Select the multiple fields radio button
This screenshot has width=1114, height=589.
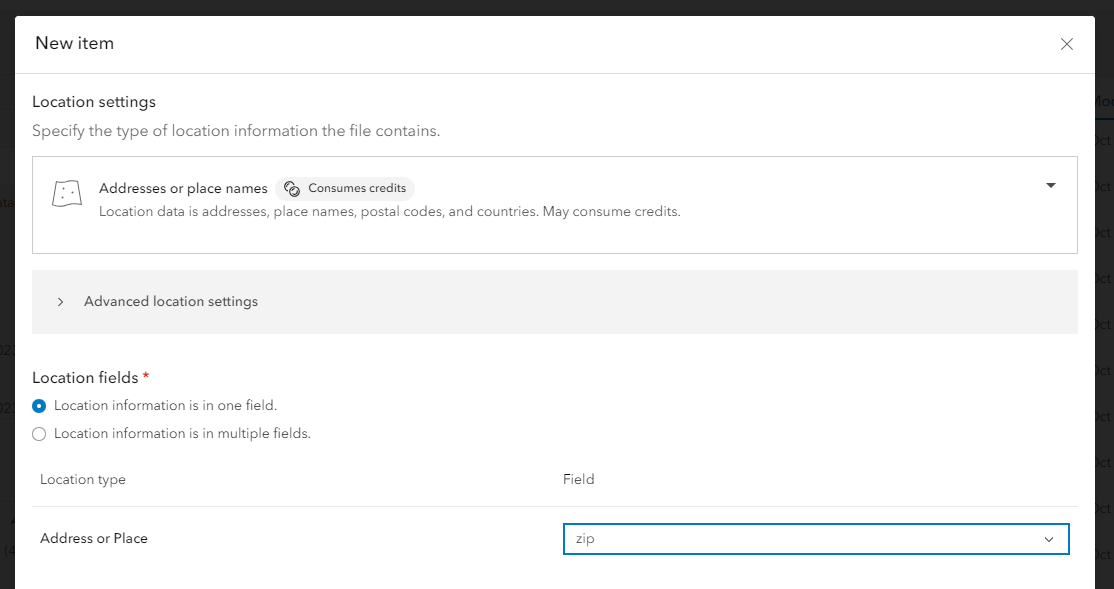[x=39, y=434]
